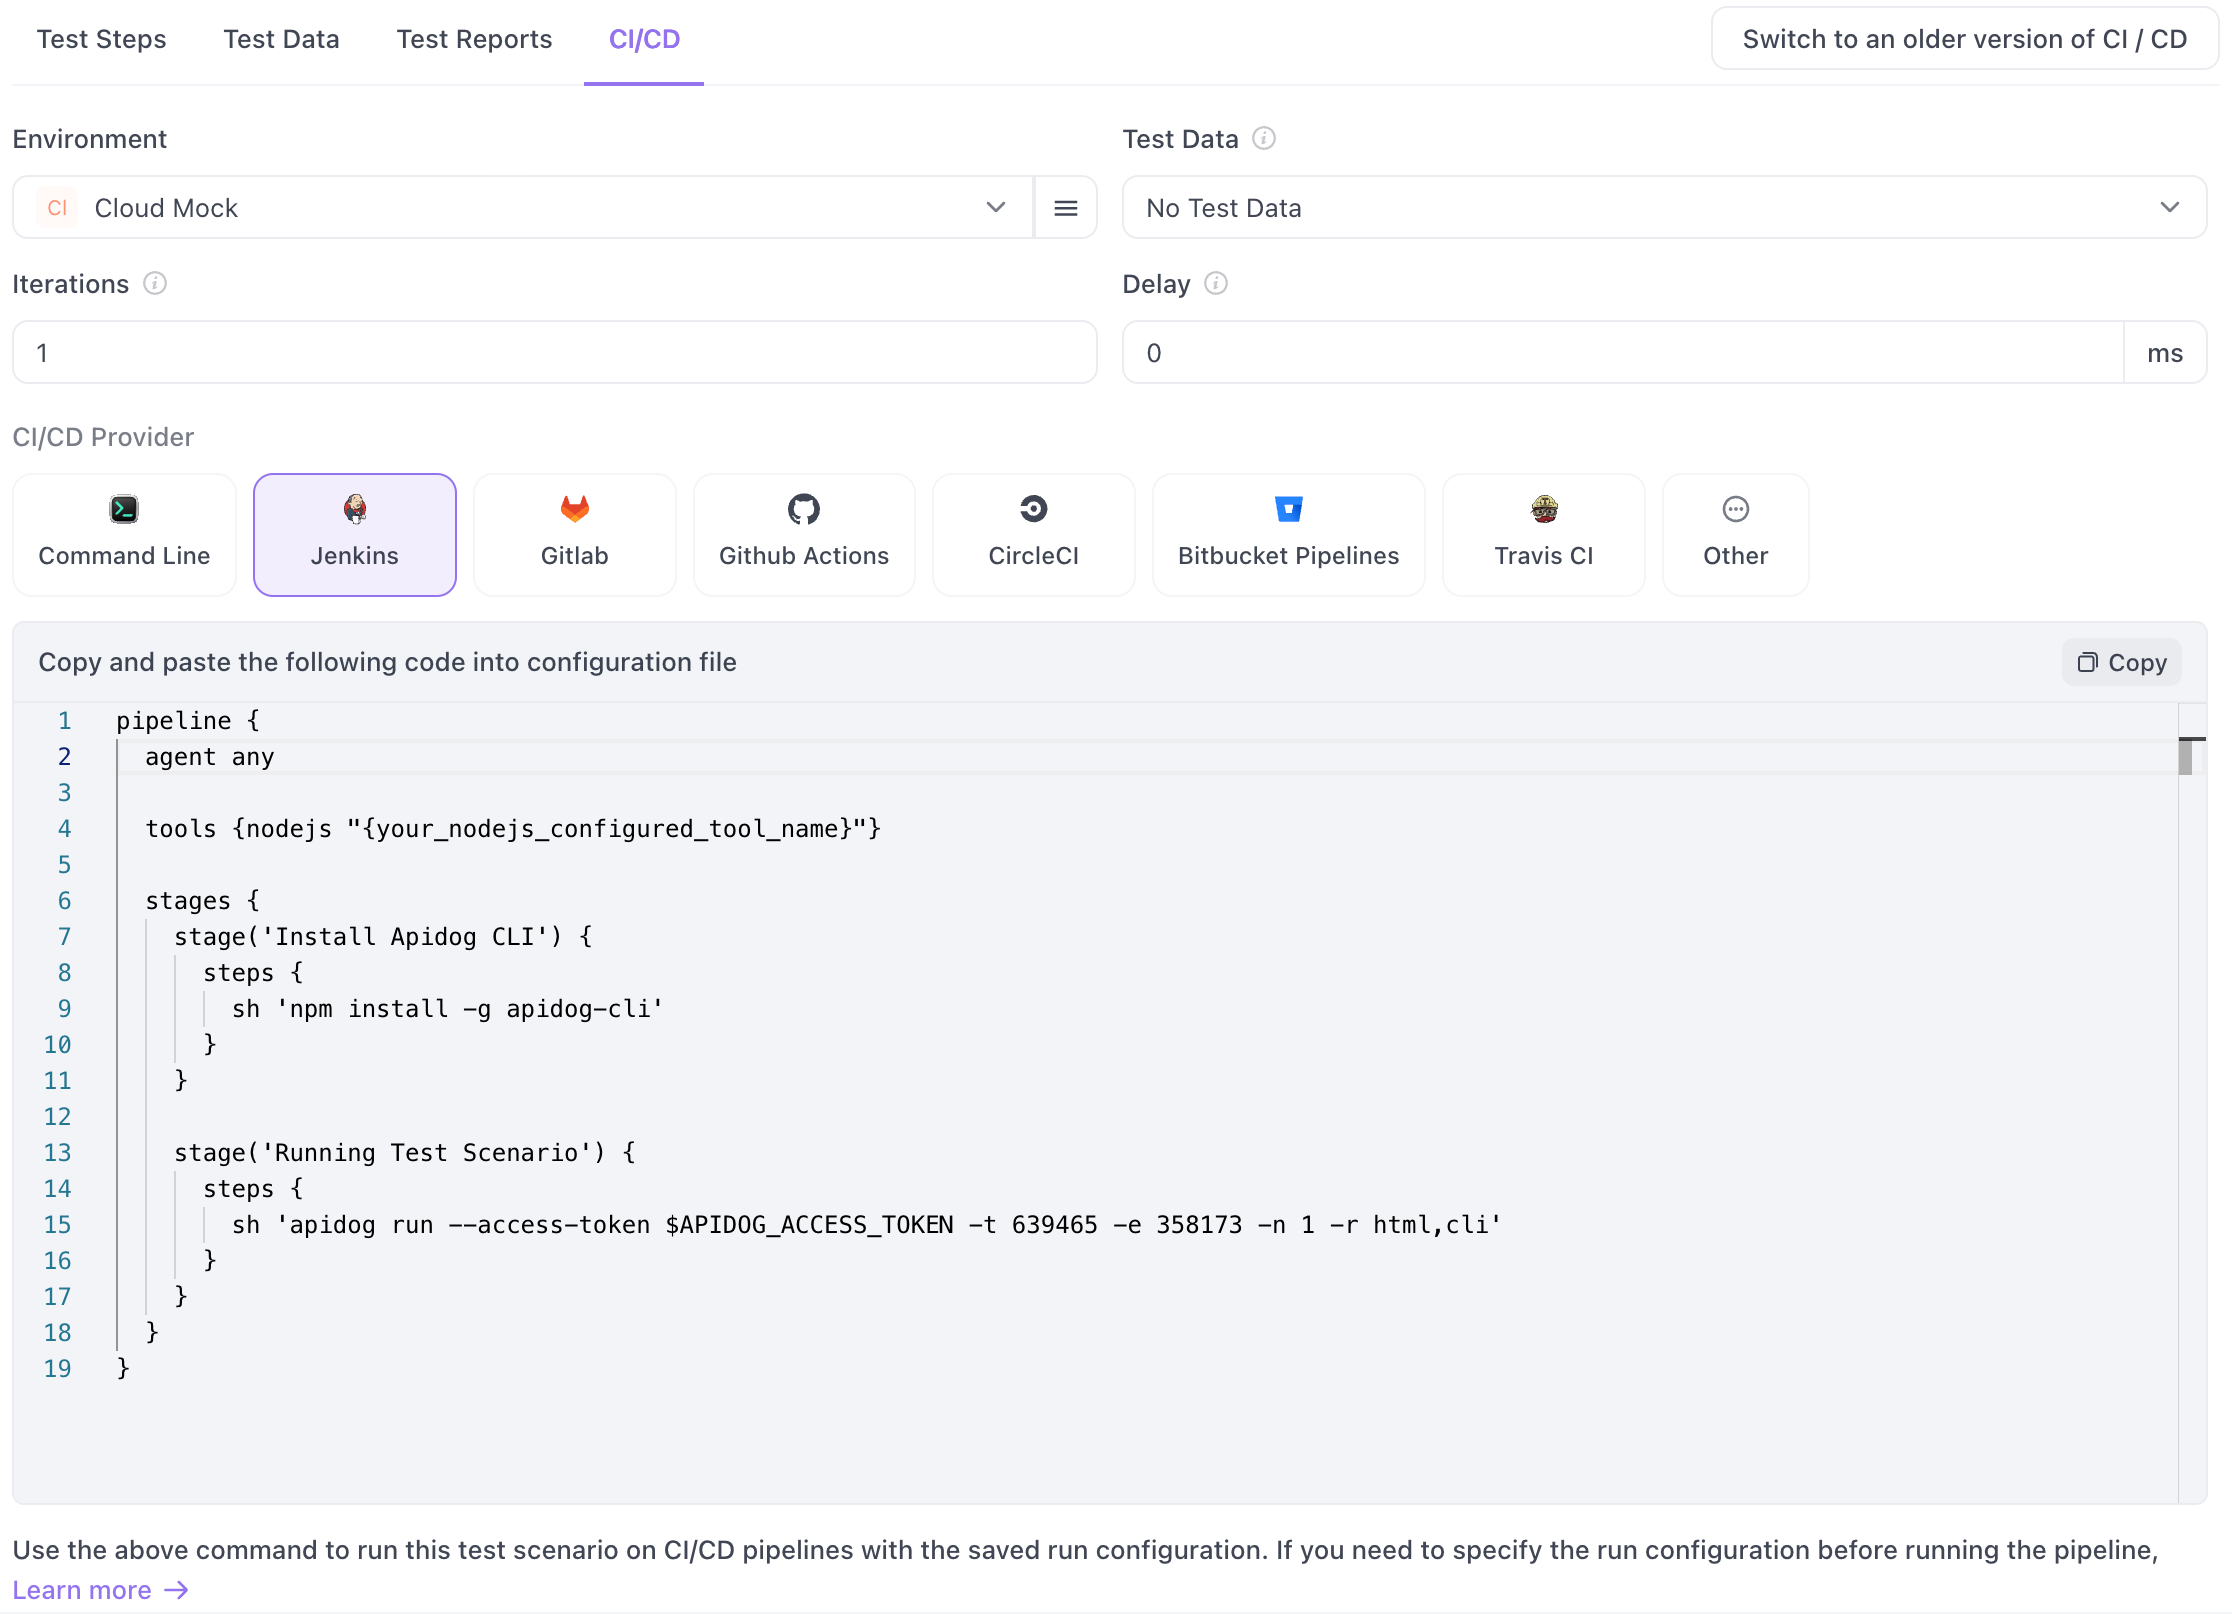
Task: Select the Command Line provider icon
Action: pos(124,509)
